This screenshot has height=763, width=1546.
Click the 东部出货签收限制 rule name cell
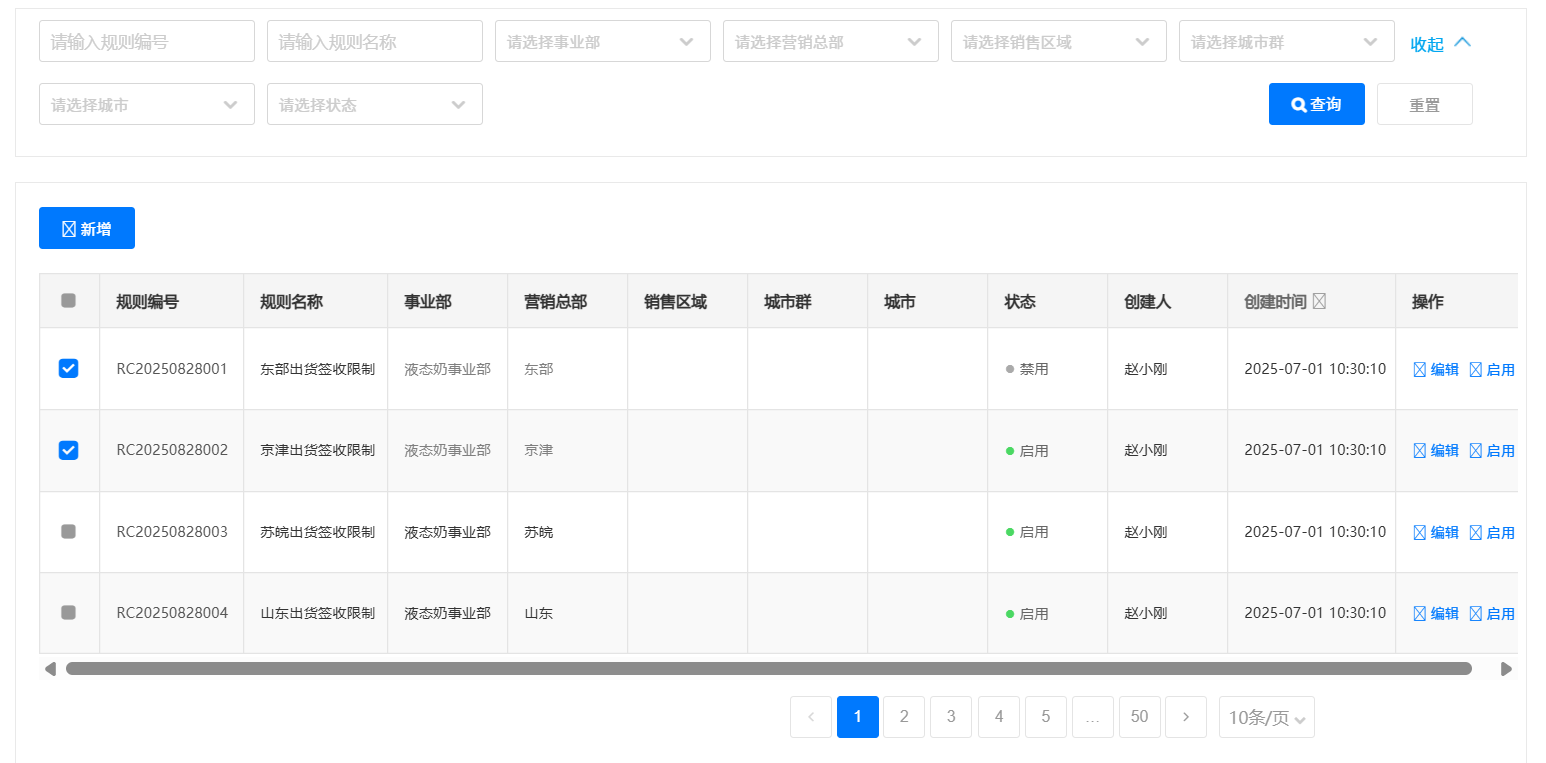[x=317, y=369]
